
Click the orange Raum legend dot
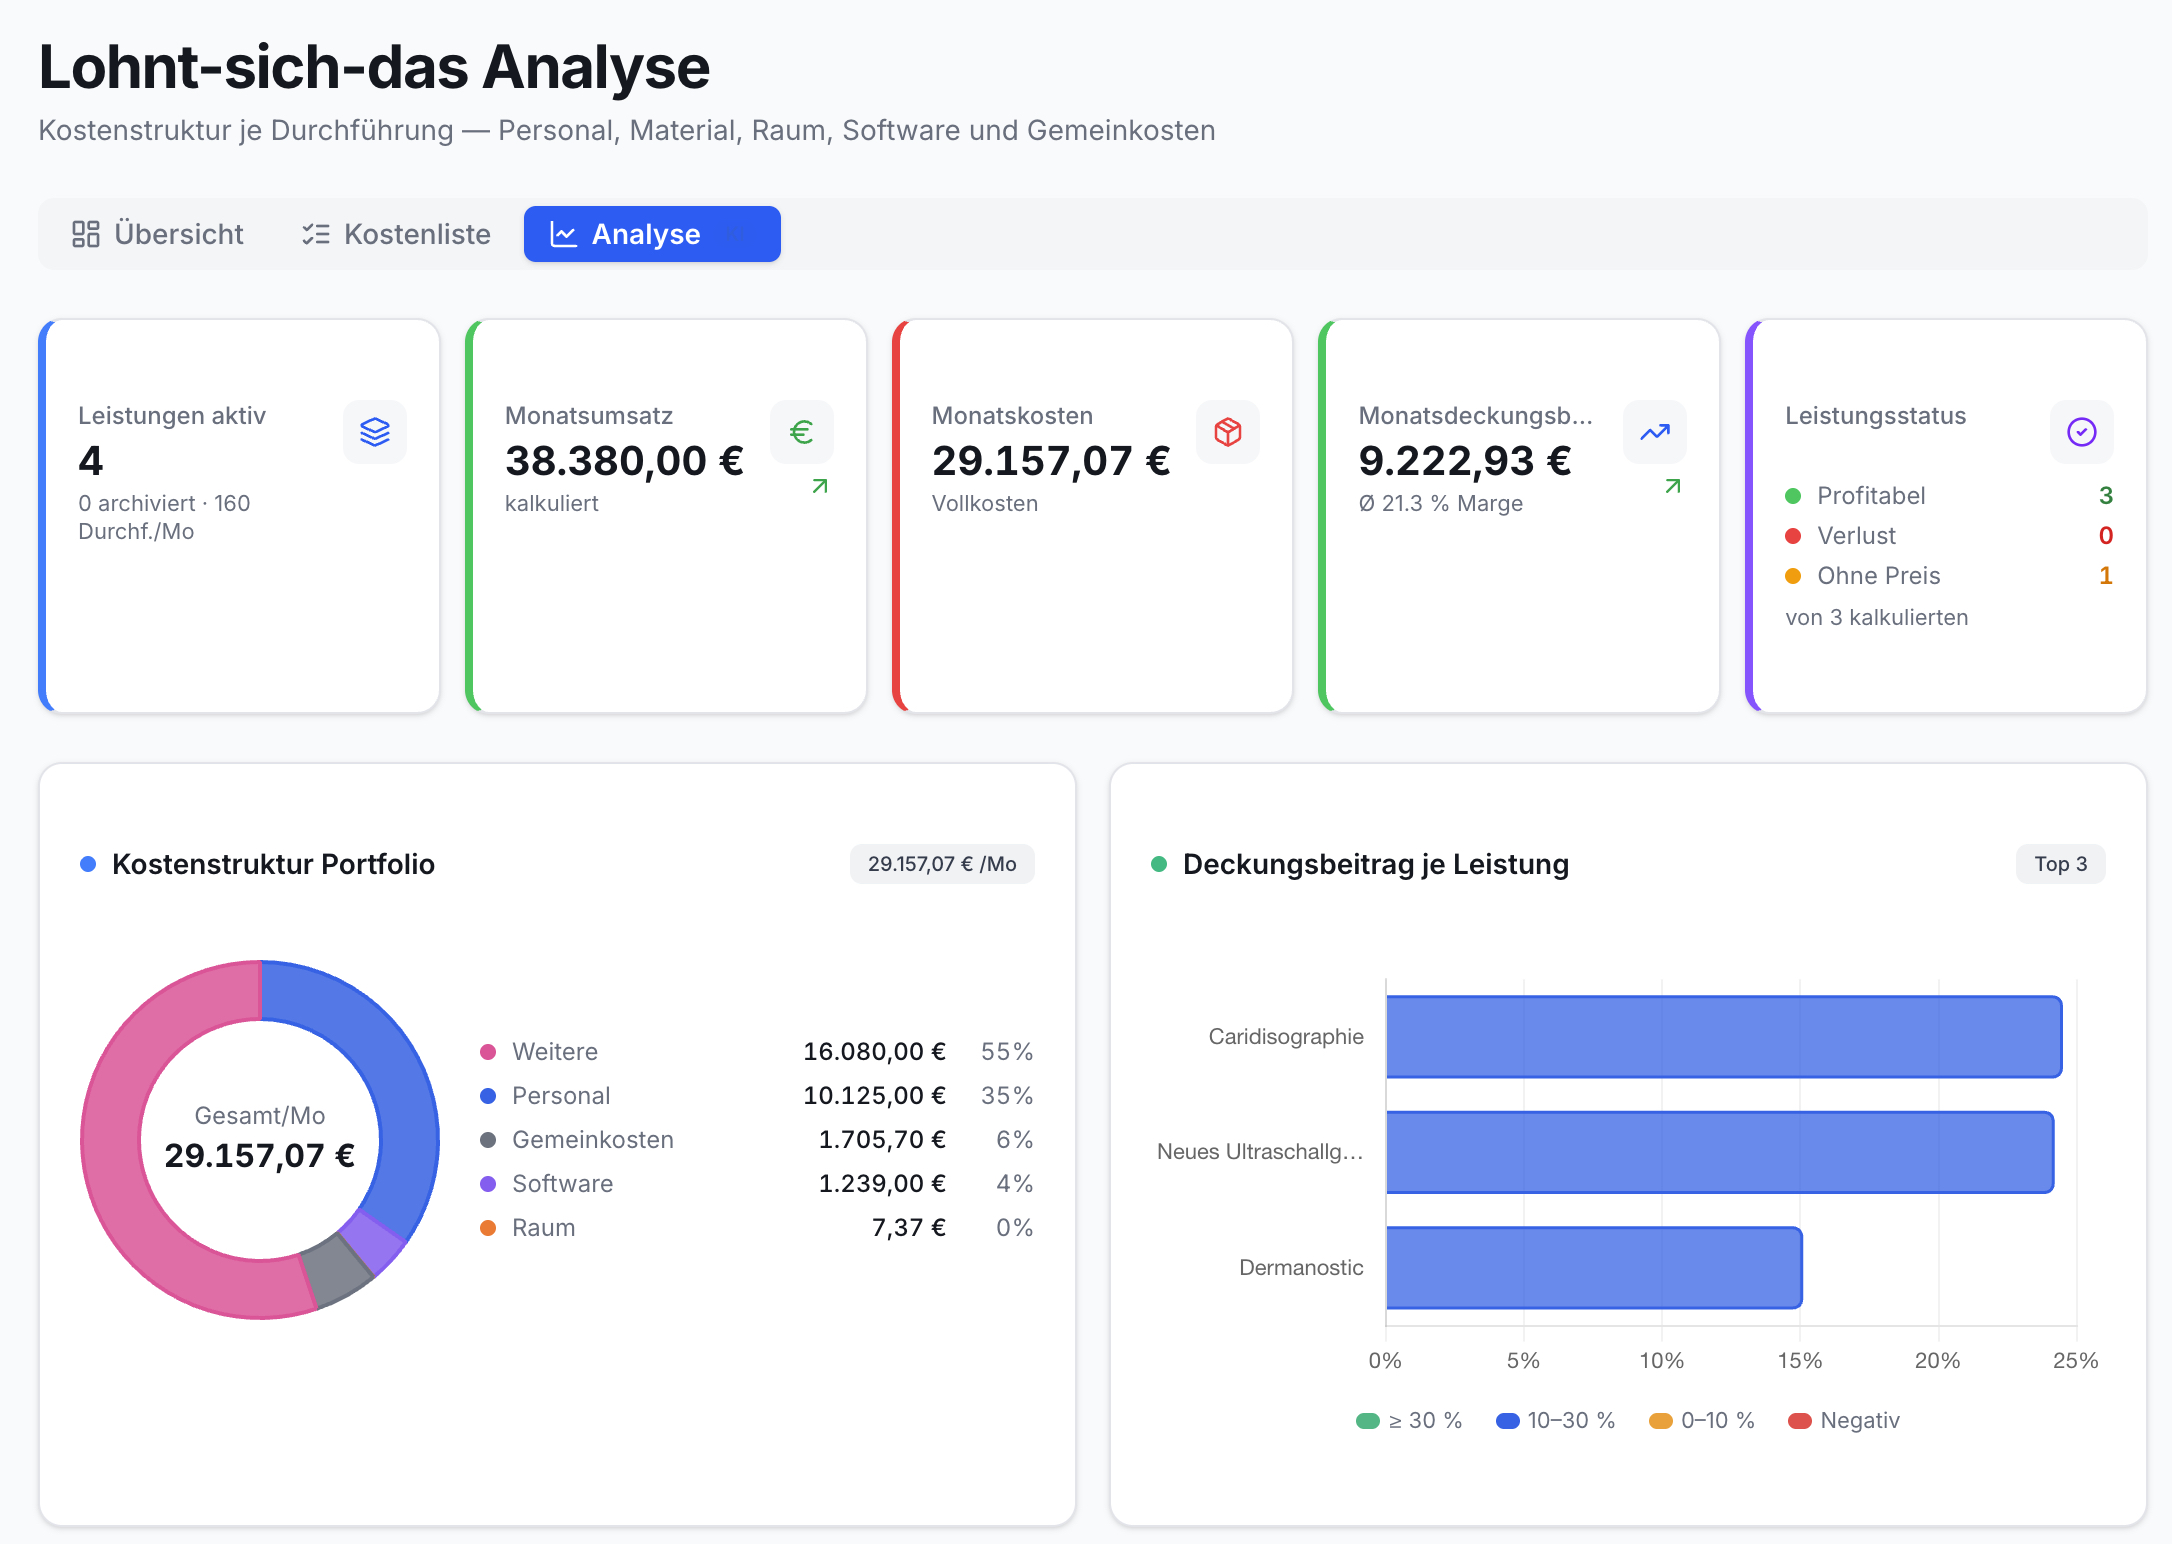click(488, 1228)
